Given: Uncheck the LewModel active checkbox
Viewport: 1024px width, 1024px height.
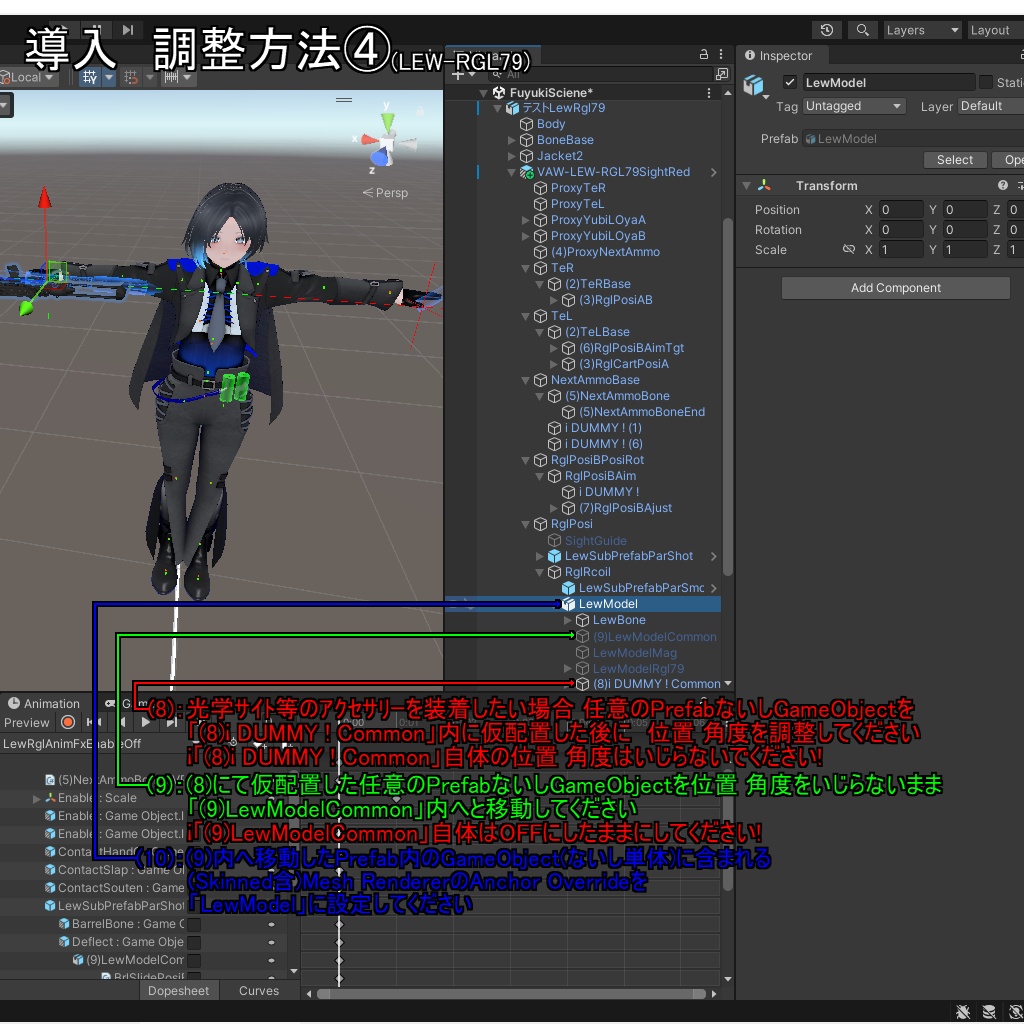Looking at the screenshot, I should 790,82.
